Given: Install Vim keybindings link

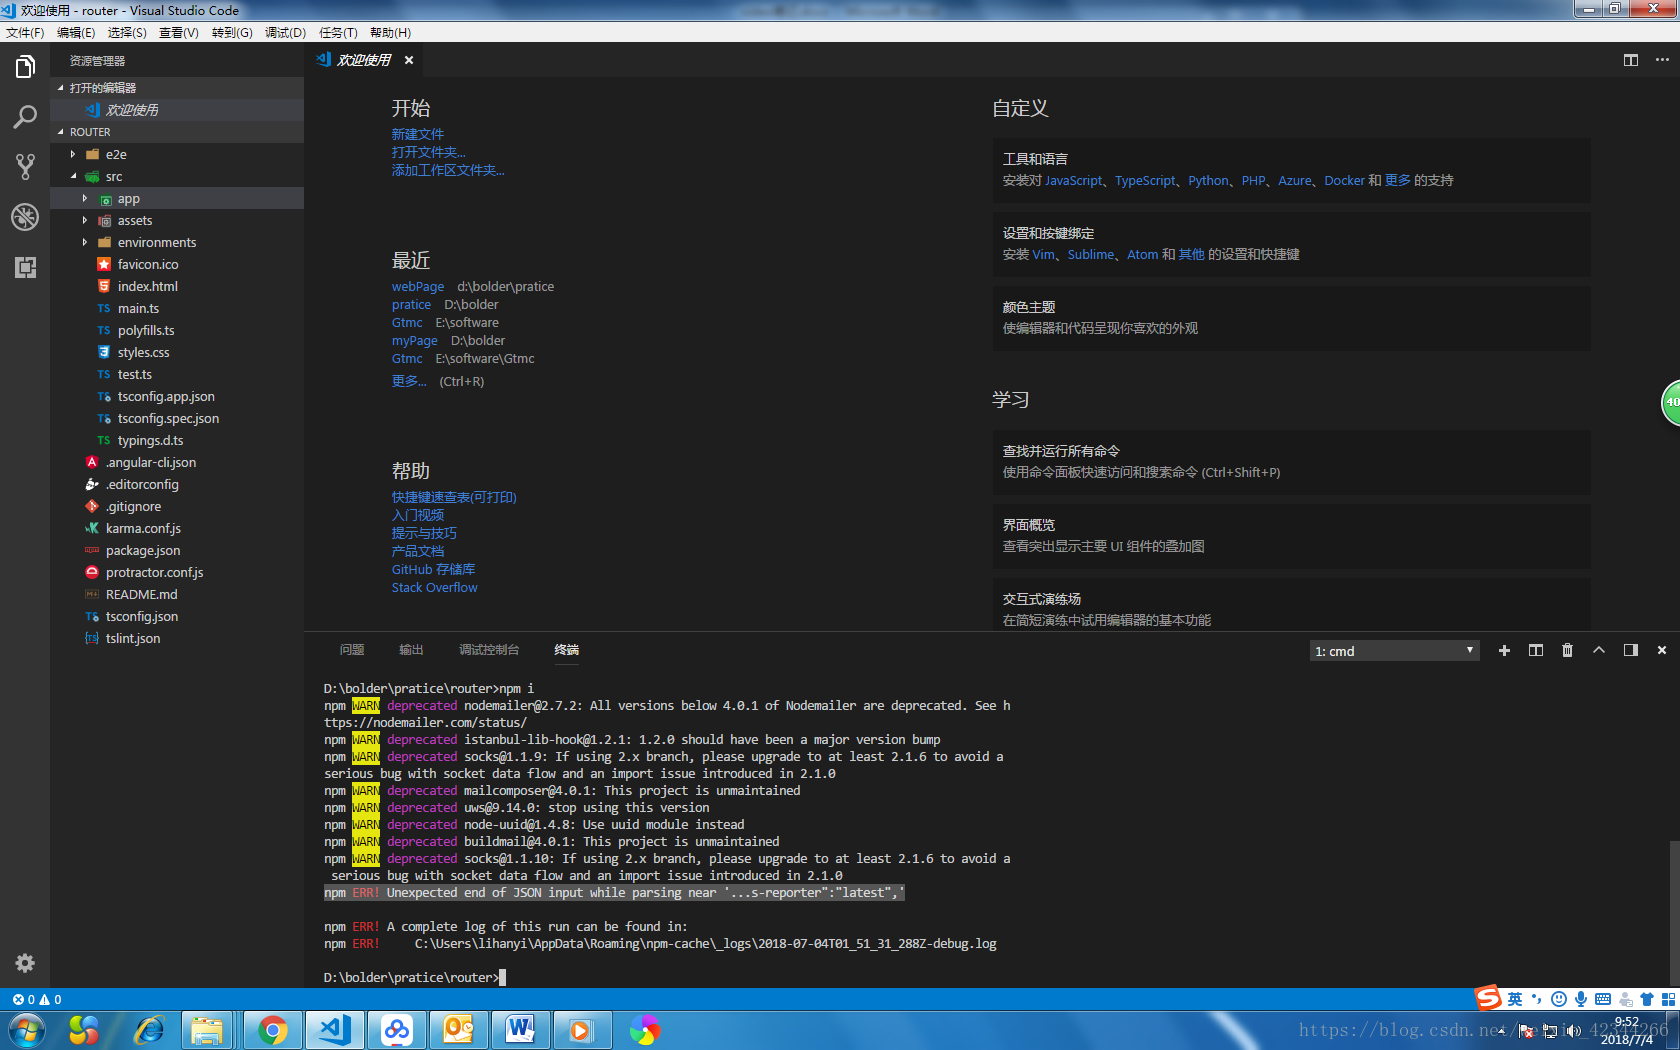Looking at the screenshot, I should [1044, 254].
